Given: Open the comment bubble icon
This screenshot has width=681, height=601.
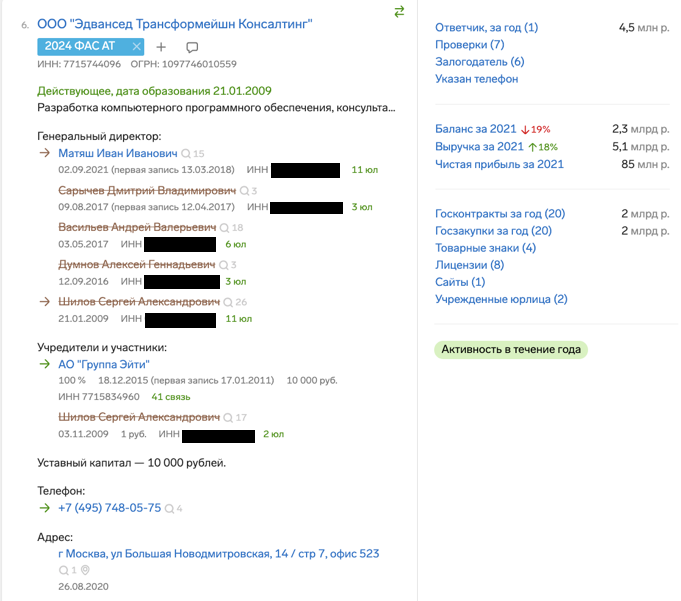Looking at the screenshot, I should (192, 47).
